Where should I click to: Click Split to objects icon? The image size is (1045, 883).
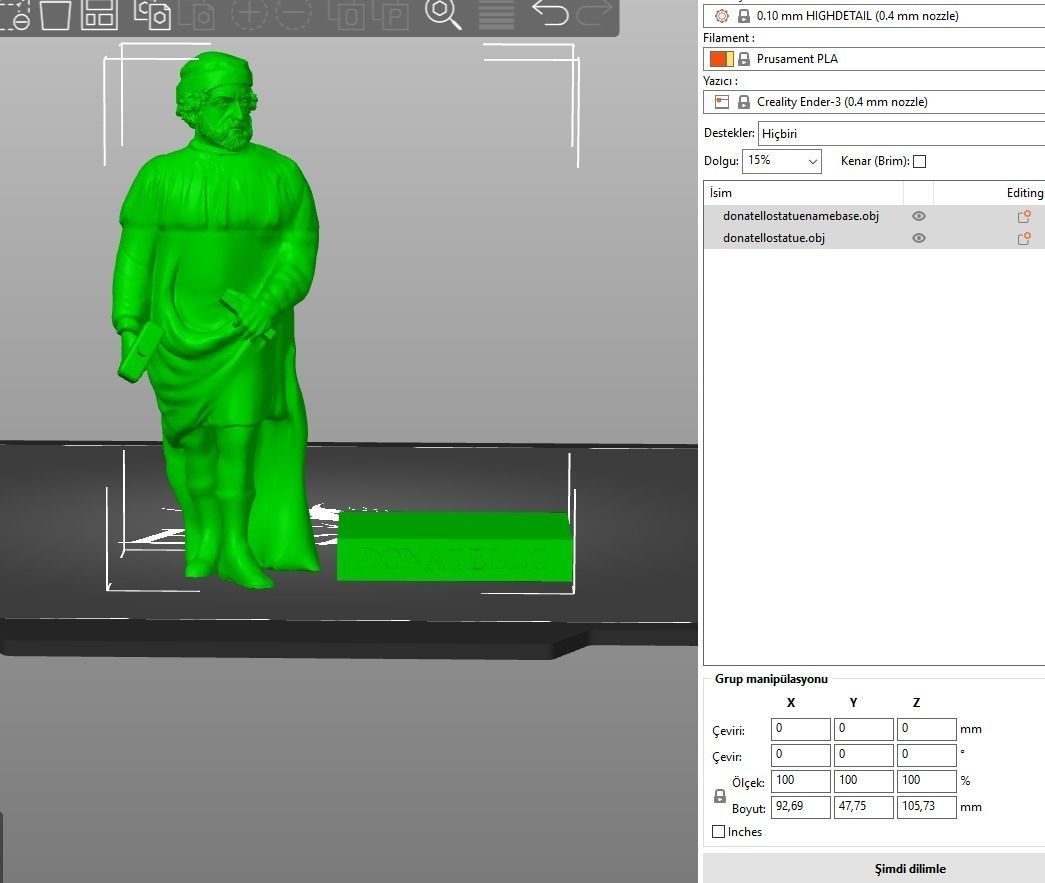347,15
